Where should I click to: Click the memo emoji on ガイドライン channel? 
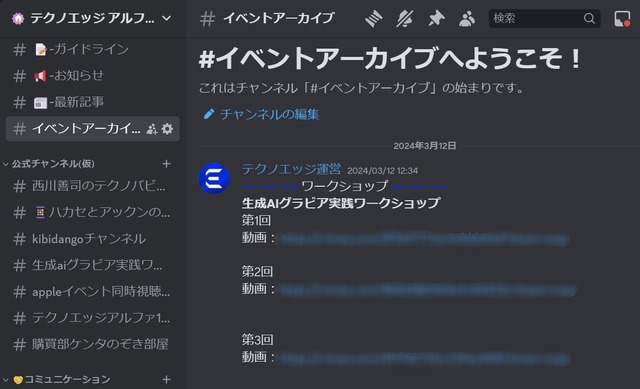pyautogui.click(x=40, y=49)
